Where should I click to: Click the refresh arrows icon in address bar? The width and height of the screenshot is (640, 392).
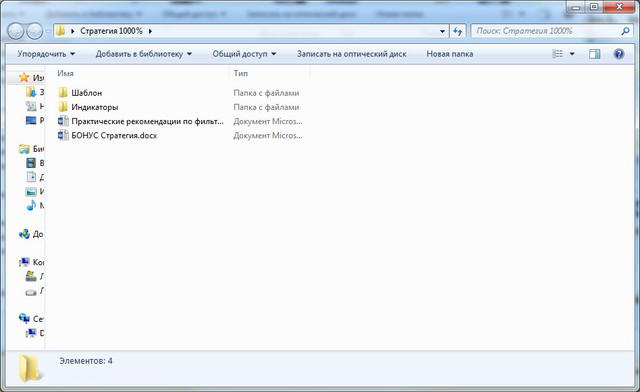pos(458,31)
